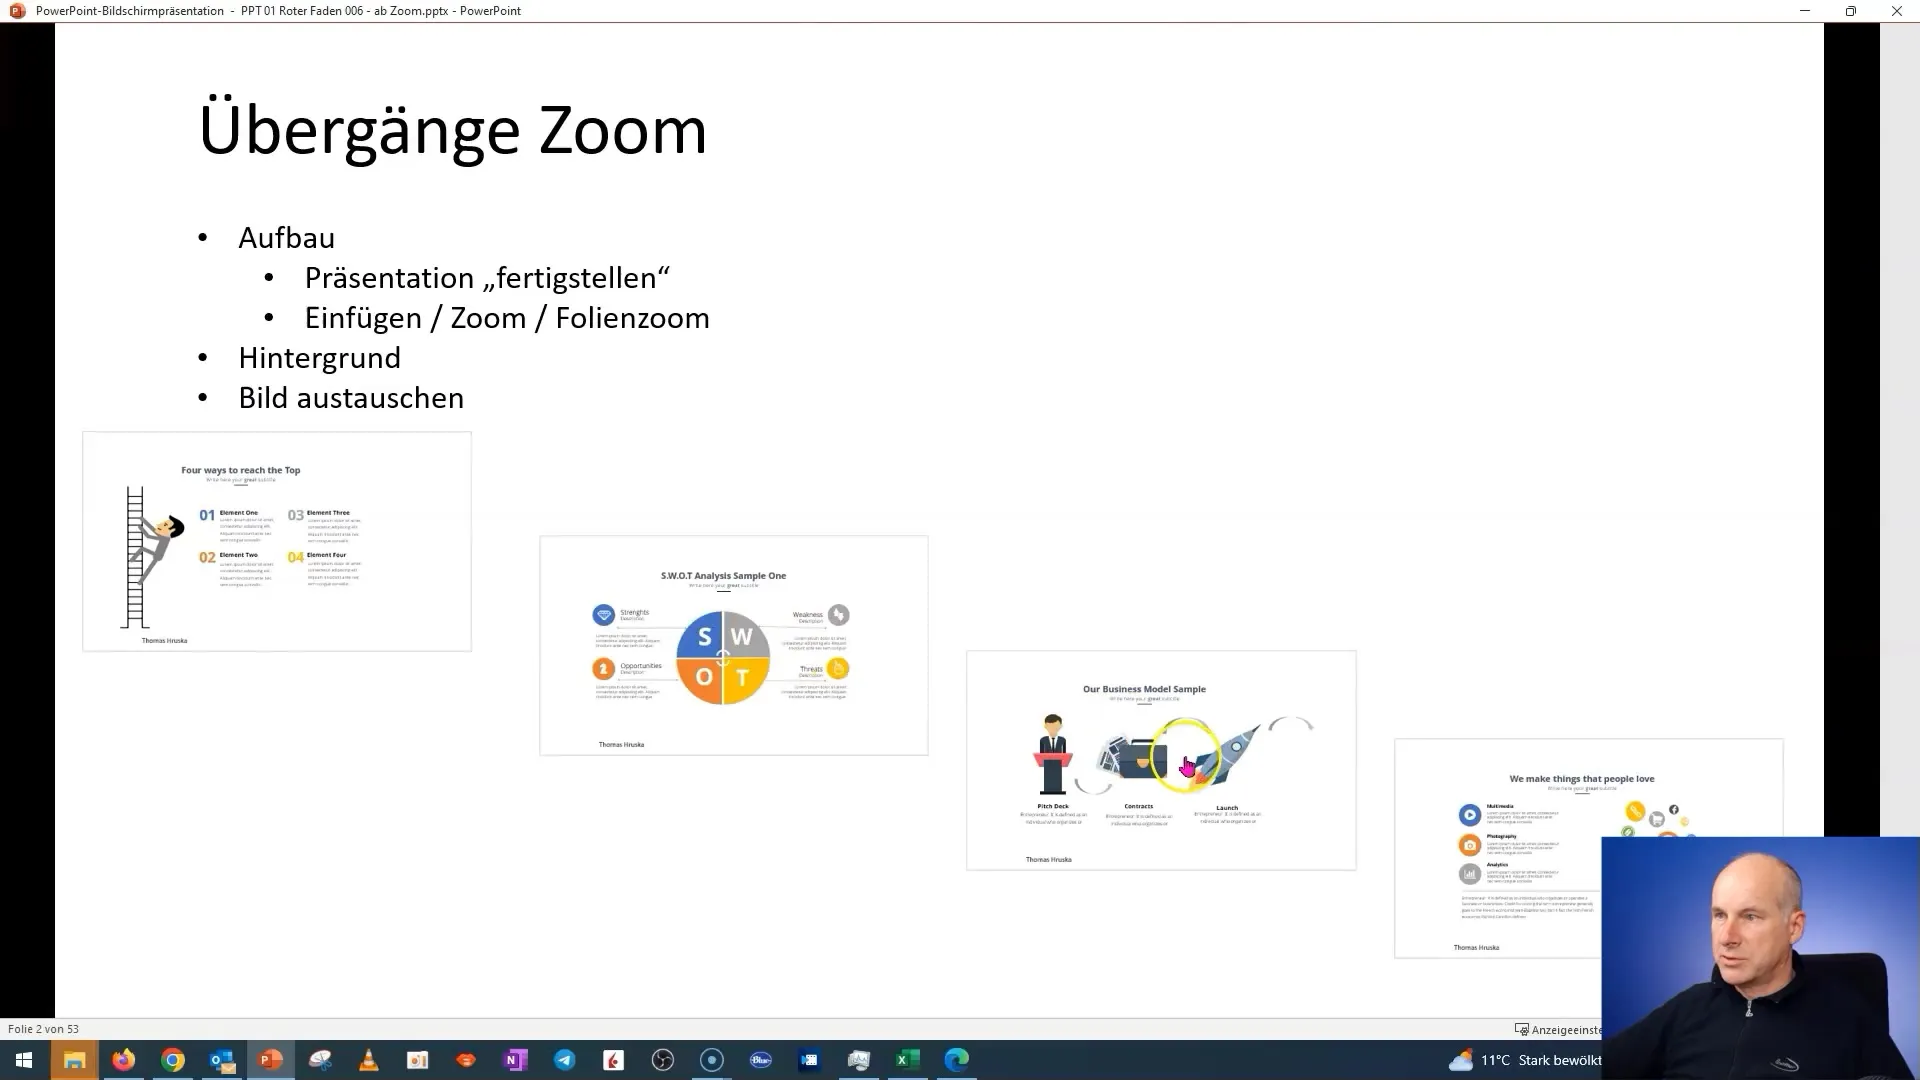Zoom into the 'Four ways to reach the Top' slide
The height and width of the screenshot is (1080, 1920).
[277, 541]
